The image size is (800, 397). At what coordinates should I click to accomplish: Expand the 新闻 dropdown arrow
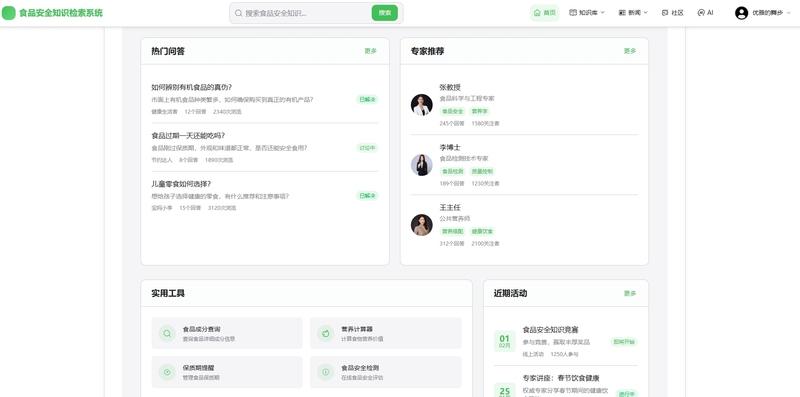pyautogui.click(x=645, y=13)
